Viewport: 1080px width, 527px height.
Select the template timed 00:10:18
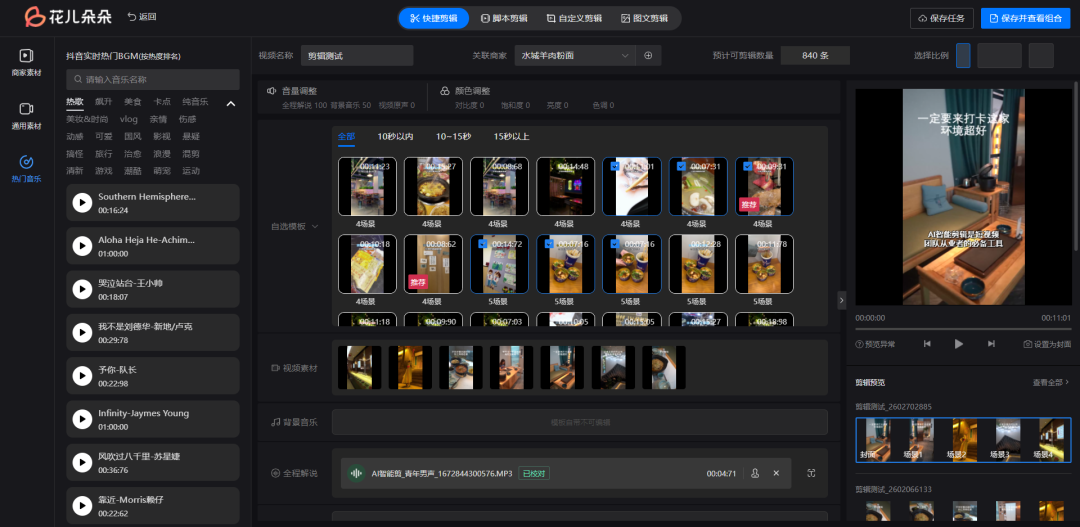coord(367,264)
